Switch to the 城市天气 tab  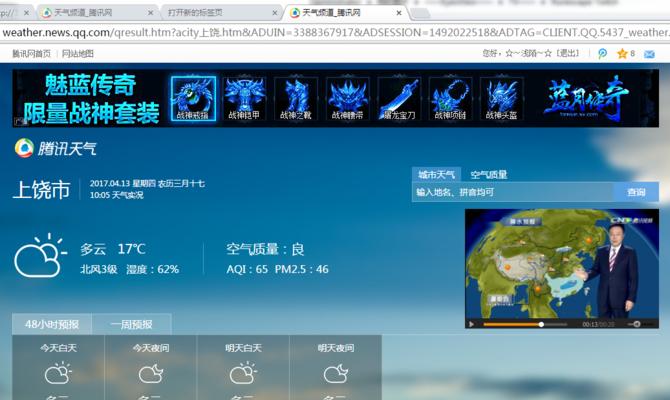click(436, 174)
